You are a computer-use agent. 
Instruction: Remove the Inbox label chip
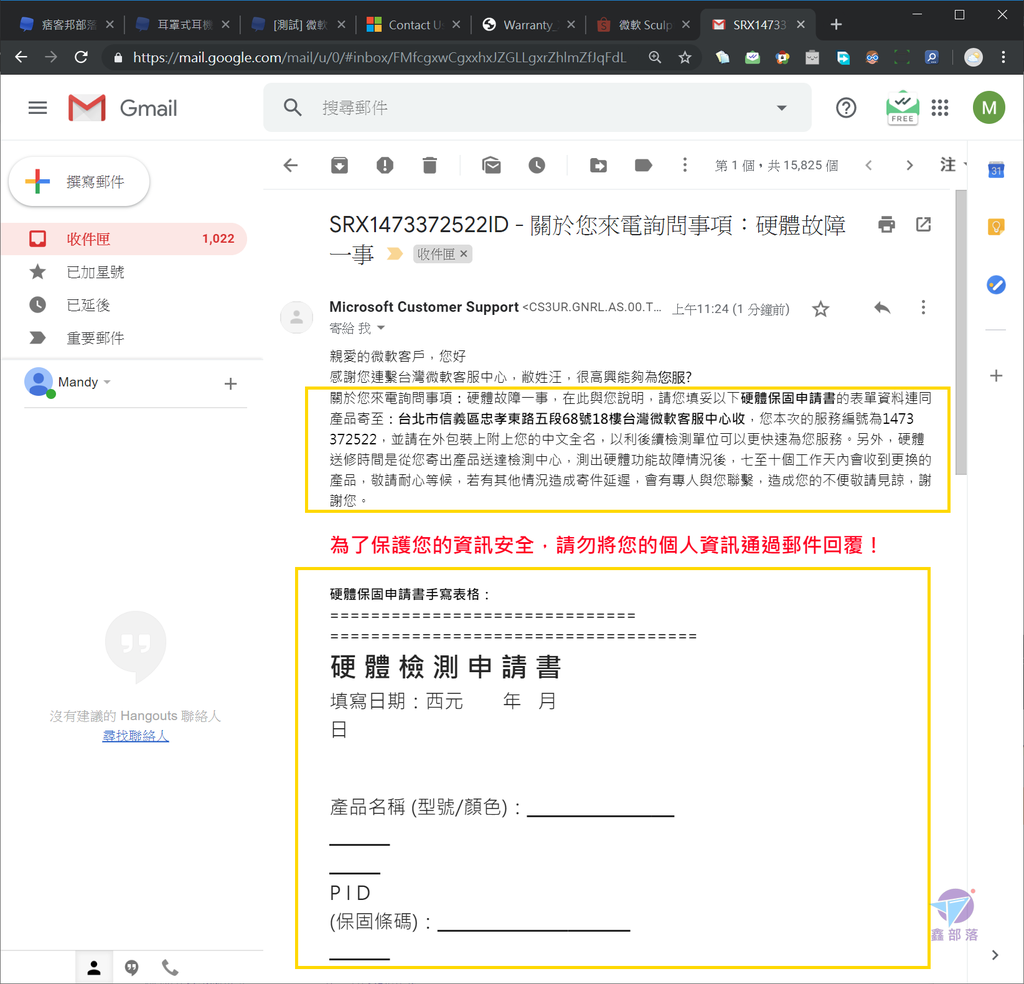coord(464,254)
